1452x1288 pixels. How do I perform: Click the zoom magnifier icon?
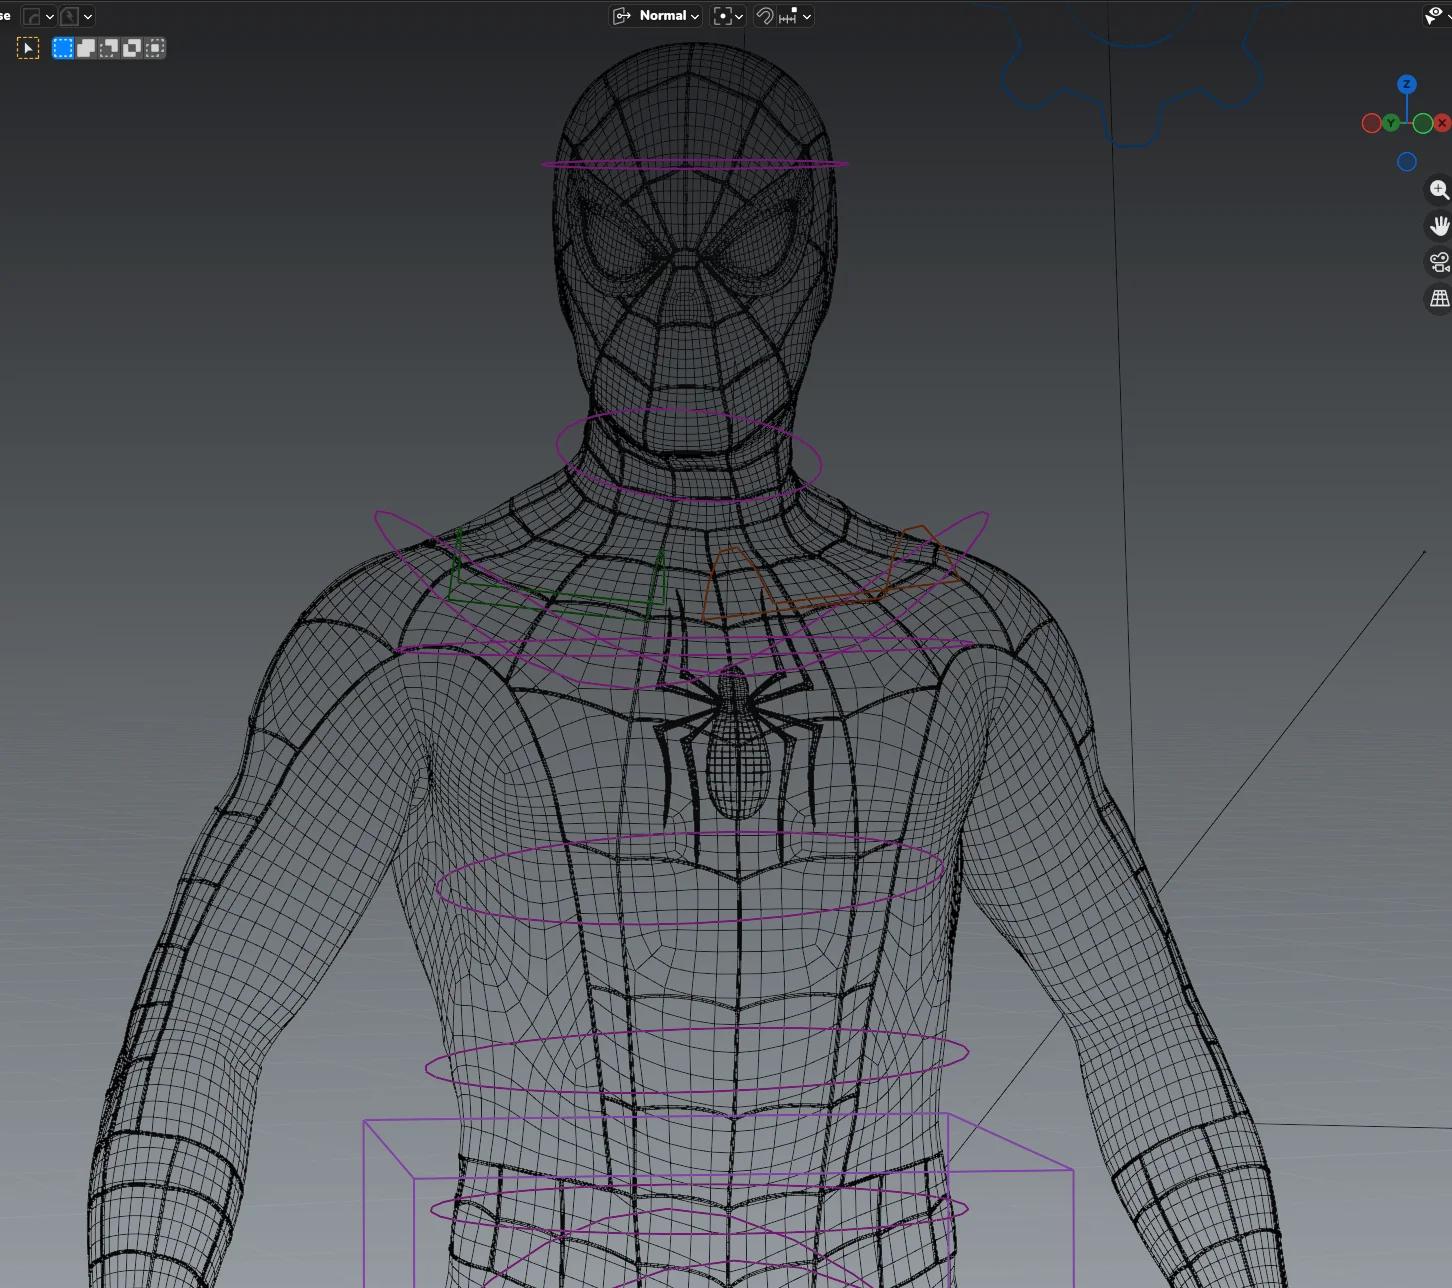coord(1439,189)
